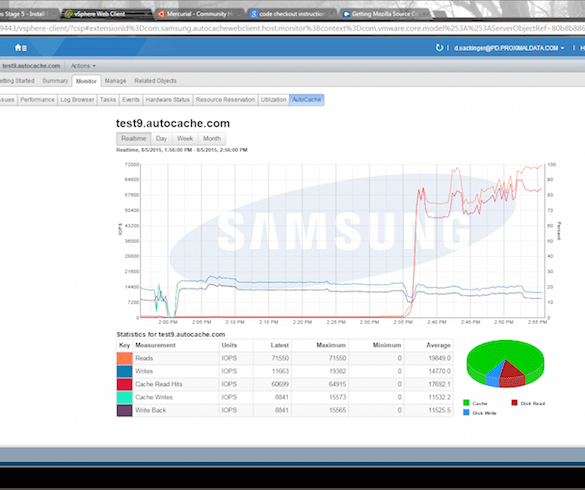Switch to vSphere Web Client browser tab
The height and width of the screenshot is (490, 585).
pyautogui.click(x=105, y=14)
